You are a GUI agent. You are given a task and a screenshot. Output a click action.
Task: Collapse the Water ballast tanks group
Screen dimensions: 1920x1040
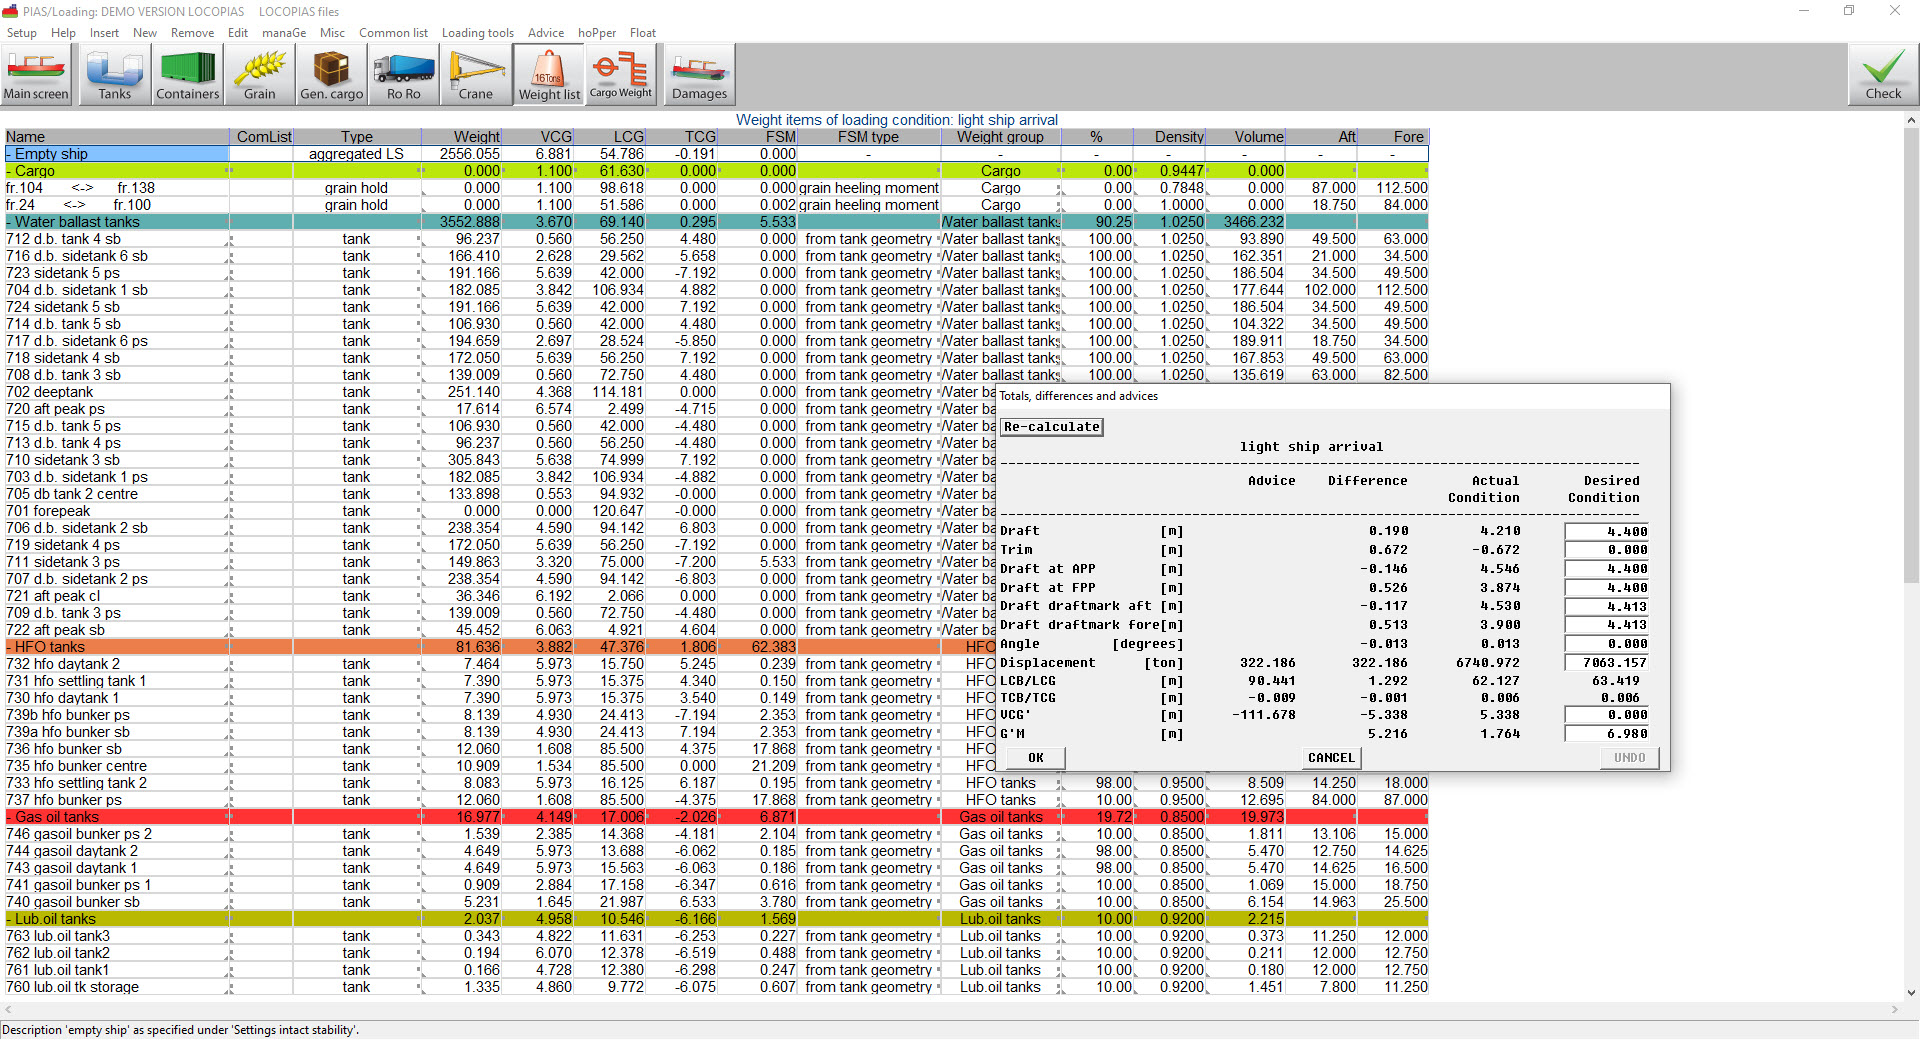[9, 222]
